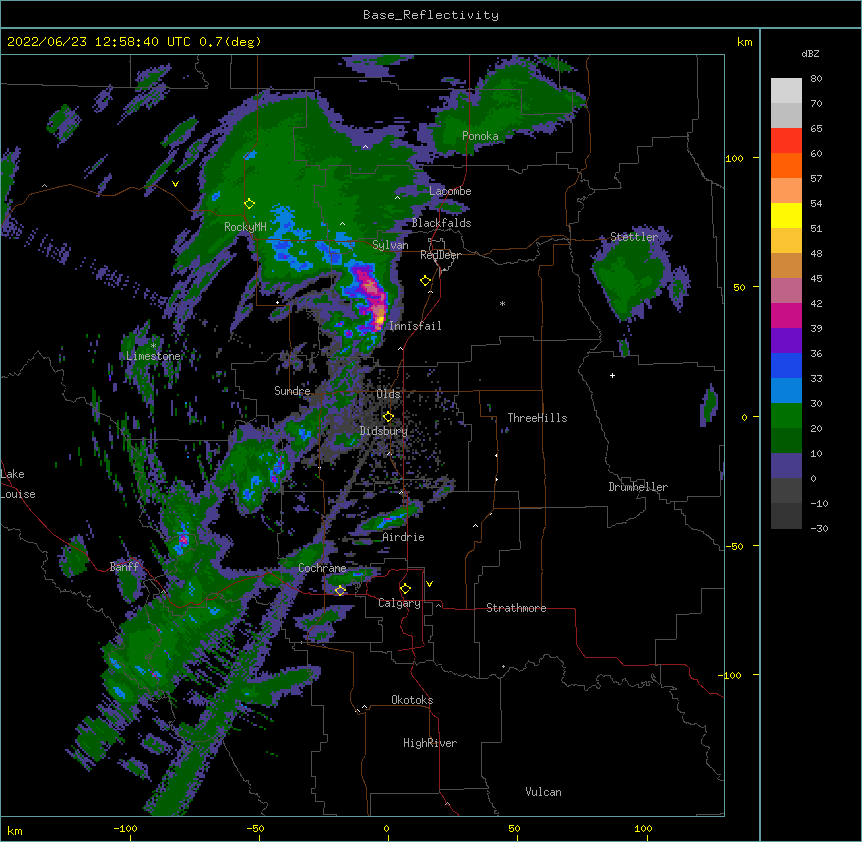Screen dimensions: 862x842
Task: Click the -50 tick label on the bottom axis
Action: point(256,828)
